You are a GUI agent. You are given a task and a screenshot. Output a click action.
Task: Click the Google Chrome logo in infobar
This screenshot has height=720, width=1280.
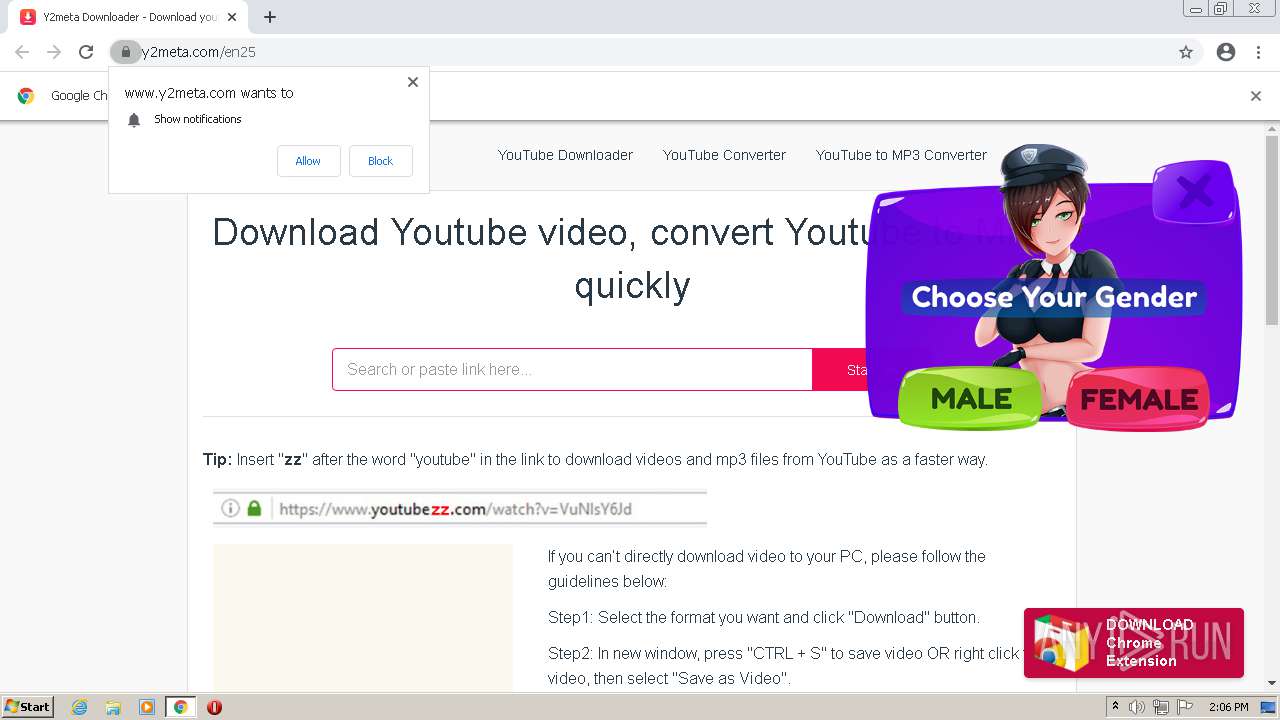click(x=26, y=96)
